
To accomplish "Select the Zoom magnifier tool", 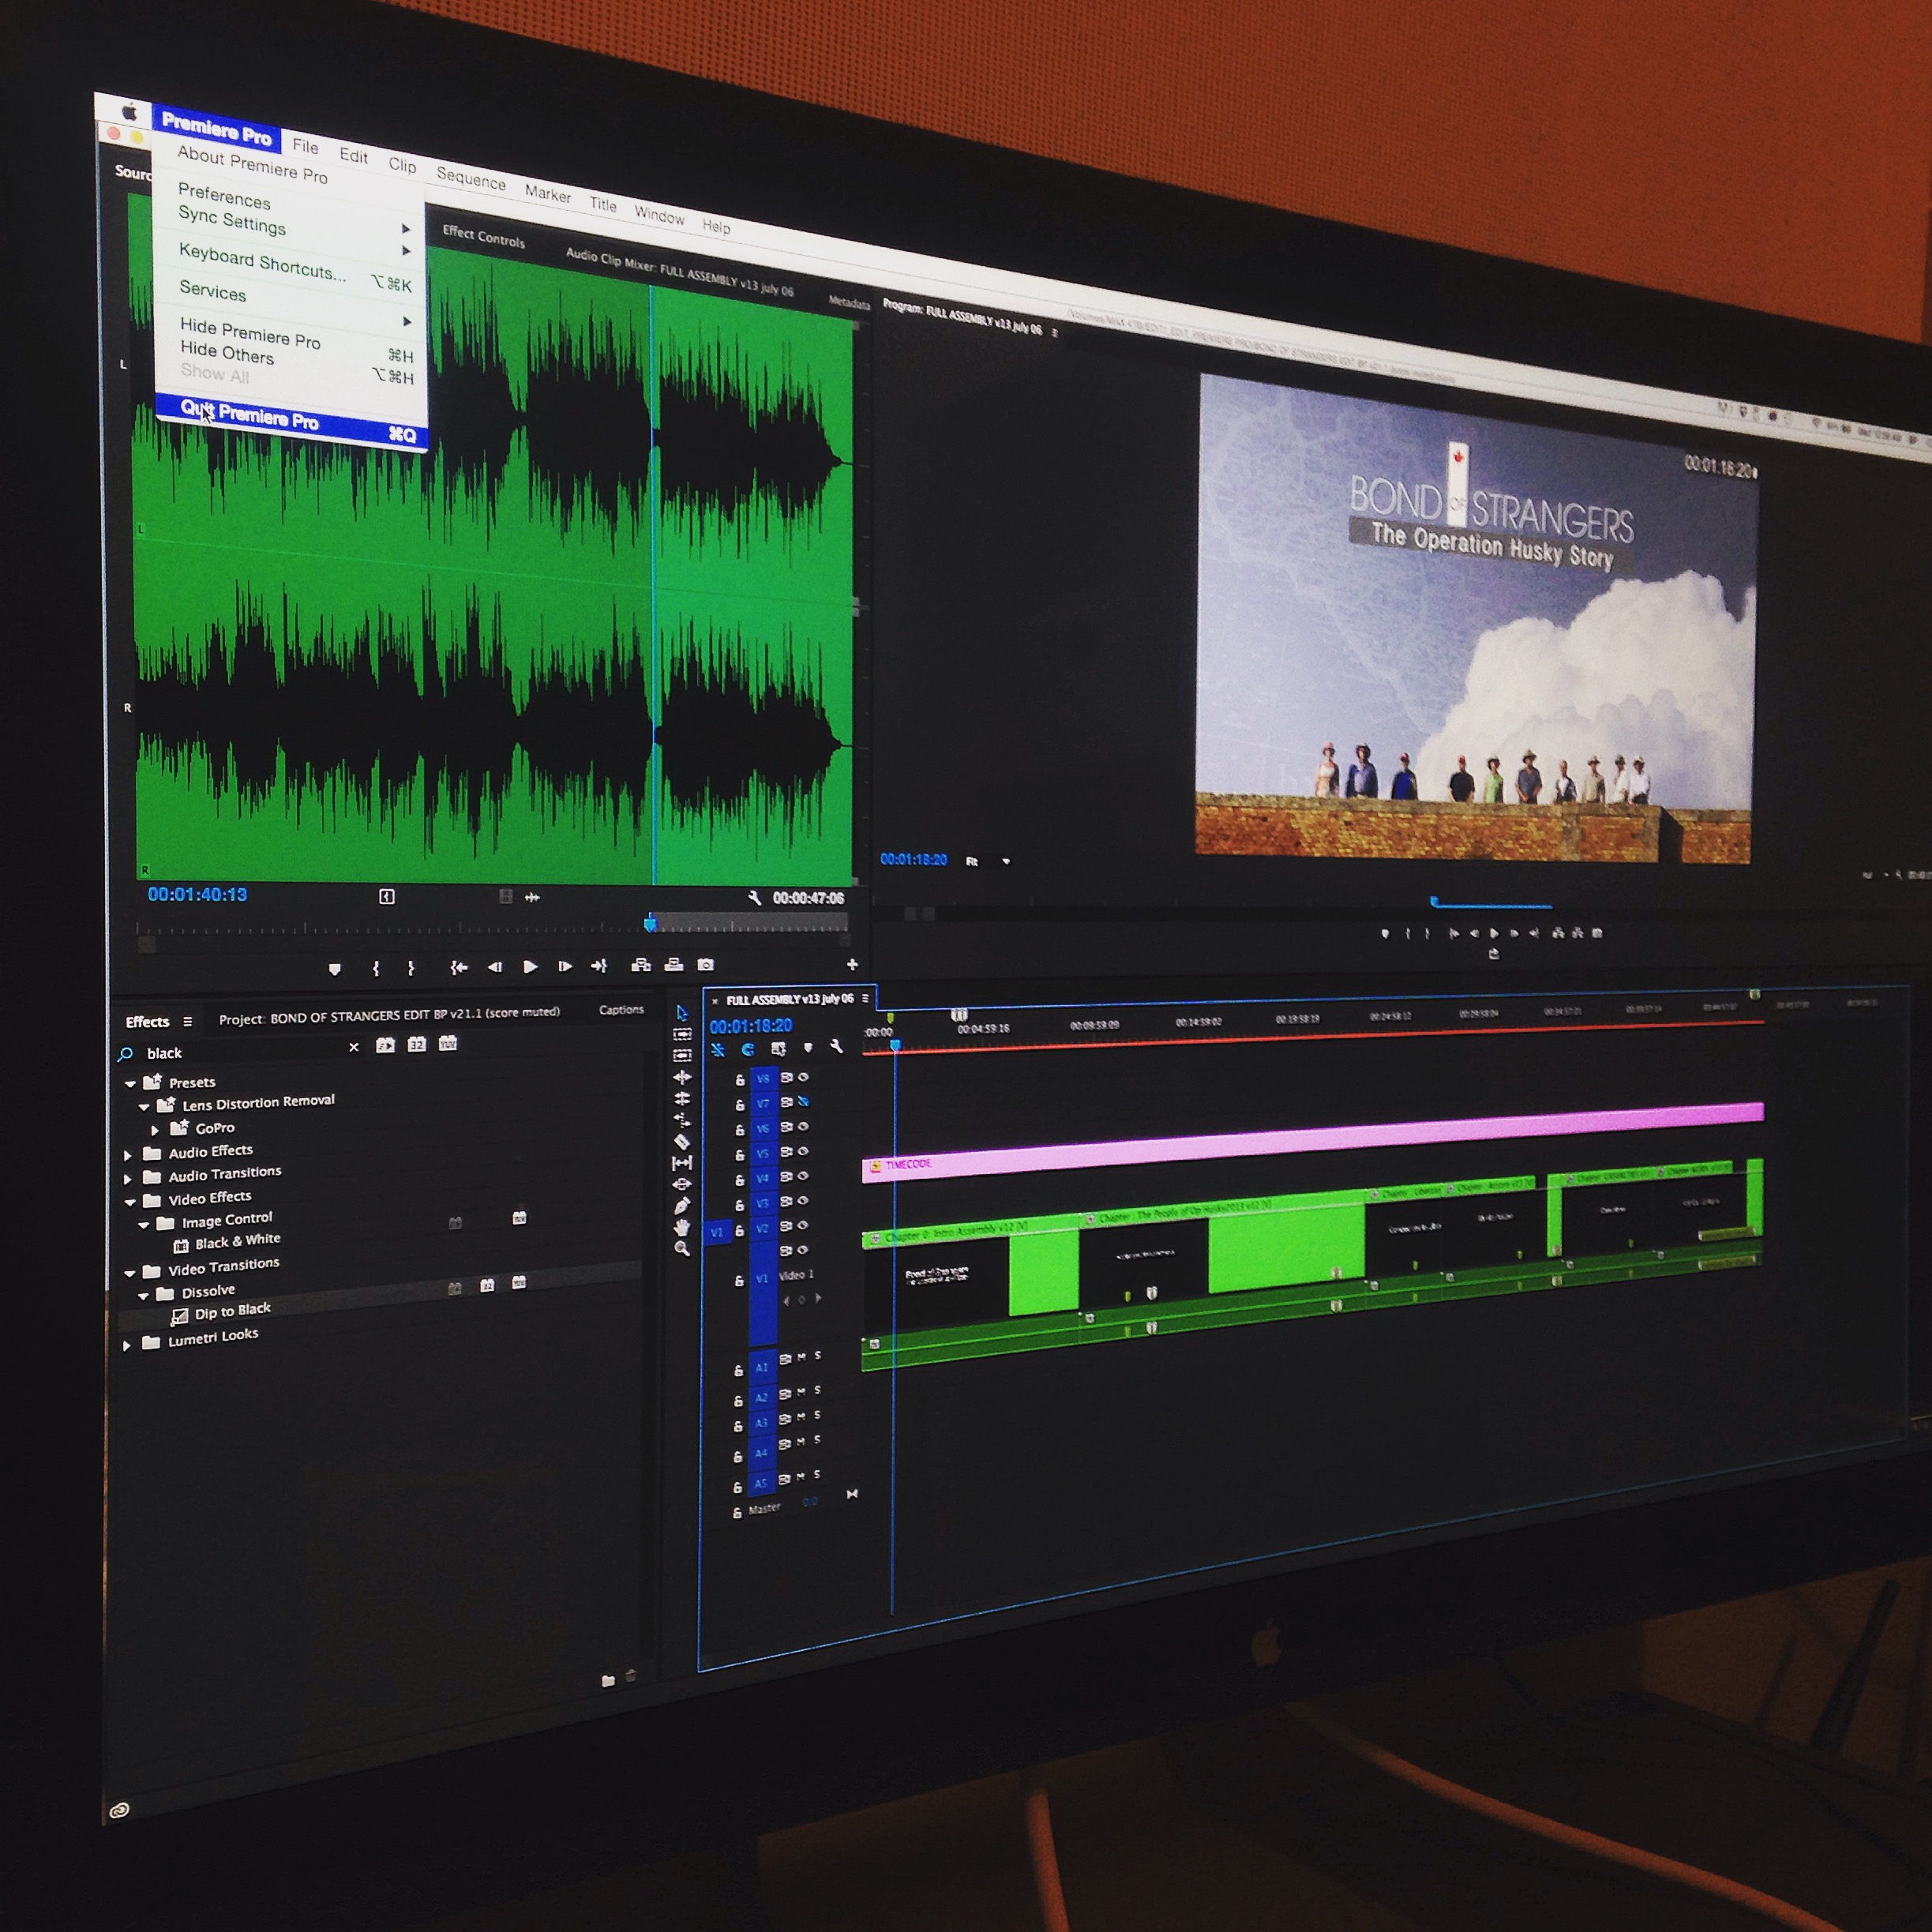I will pos(682,1249).
